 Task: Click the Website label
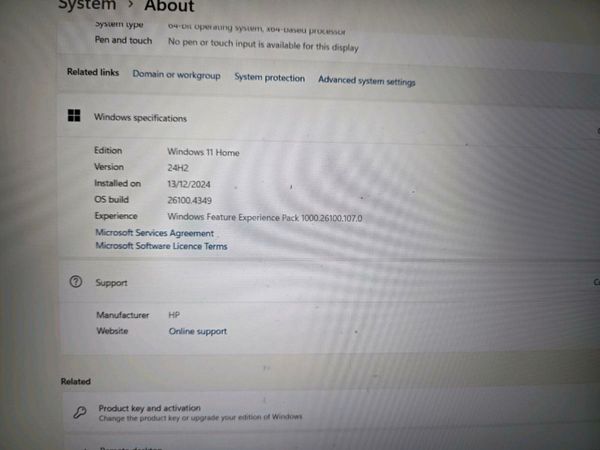[112, 331]
